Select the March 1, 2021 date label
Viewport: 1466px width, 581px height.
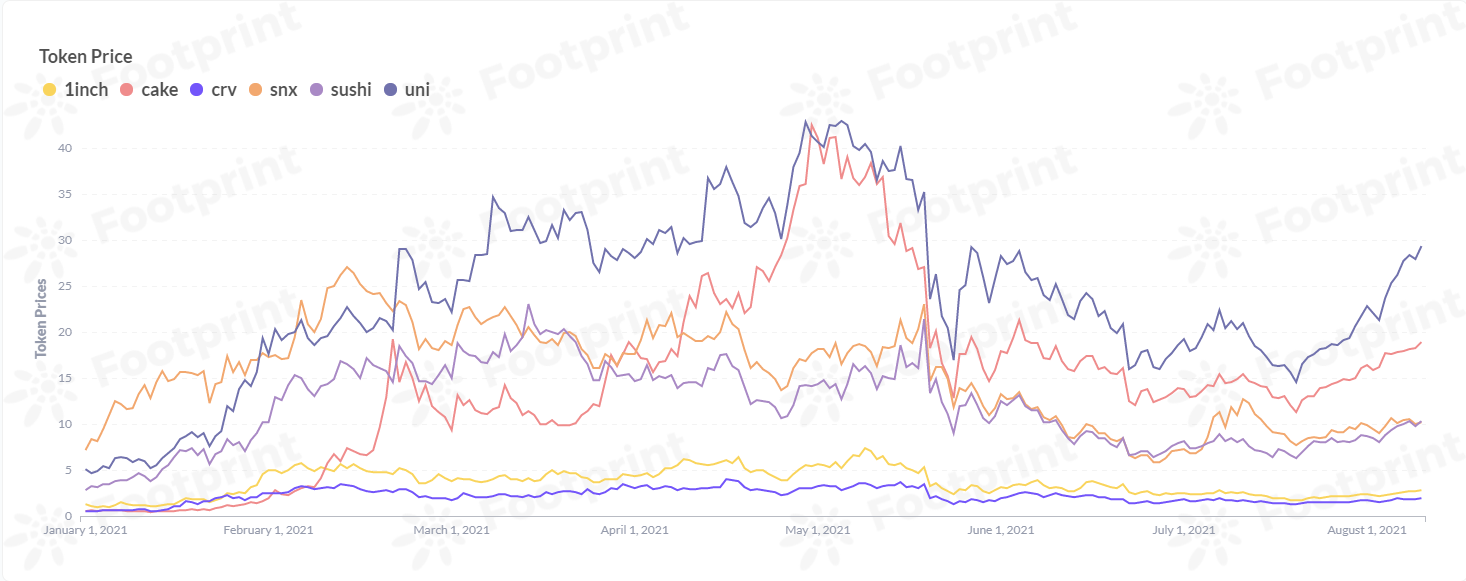pyautogui.click(x=451, y=530)
